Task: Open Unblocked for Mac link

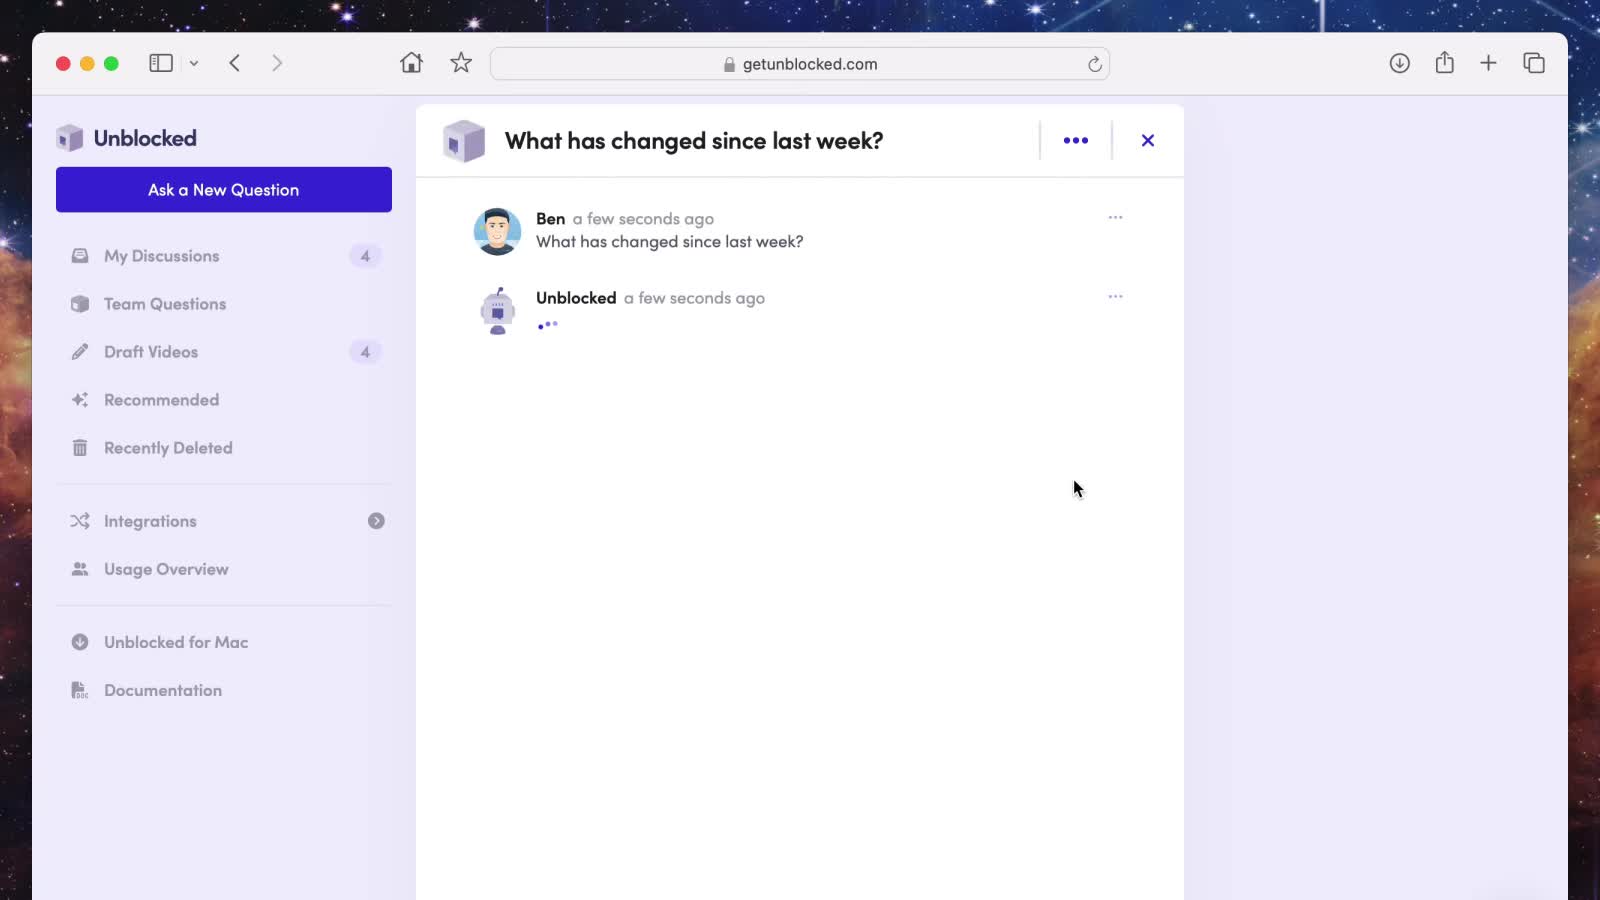Action: 176,642
